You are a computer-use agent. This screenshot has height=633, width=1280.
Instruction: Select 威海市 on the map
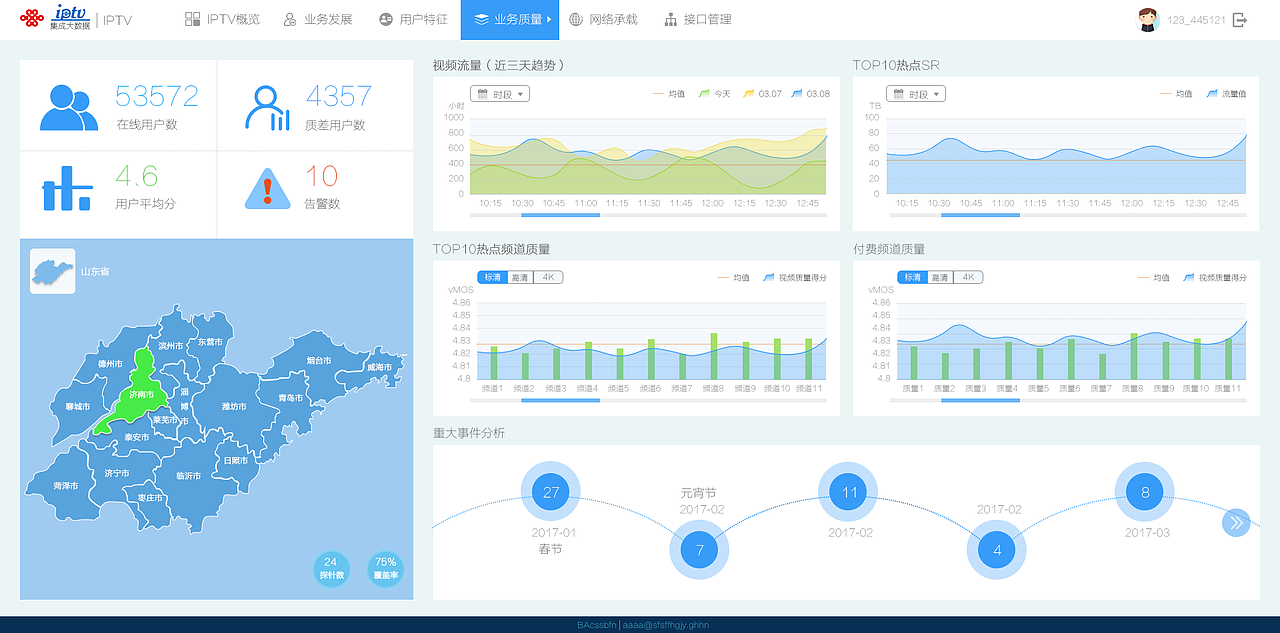pos(379,368)
